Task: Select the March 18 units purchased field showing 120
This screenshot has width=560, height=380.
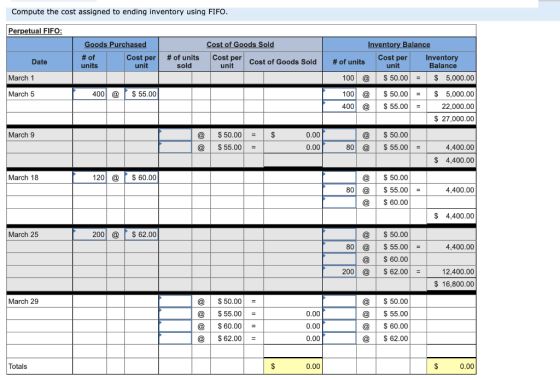Action: pos(89,178)
